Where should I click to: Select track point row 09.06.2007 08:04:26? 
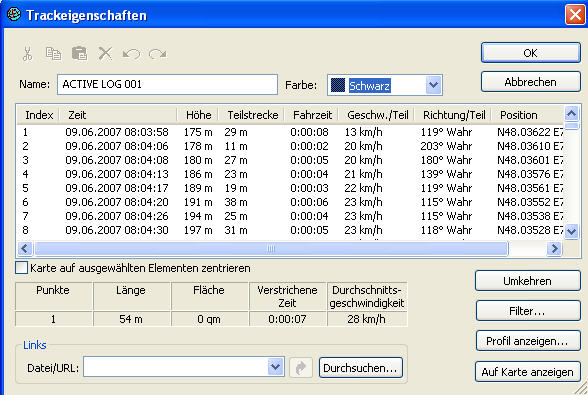pyautogui.click(x=290, y=216)
